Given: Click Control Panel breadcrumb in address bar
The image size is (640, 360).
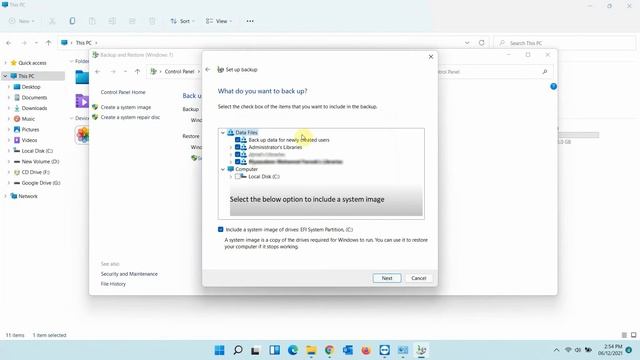Looking at the screenshot, I should click(x=179, y=71).
